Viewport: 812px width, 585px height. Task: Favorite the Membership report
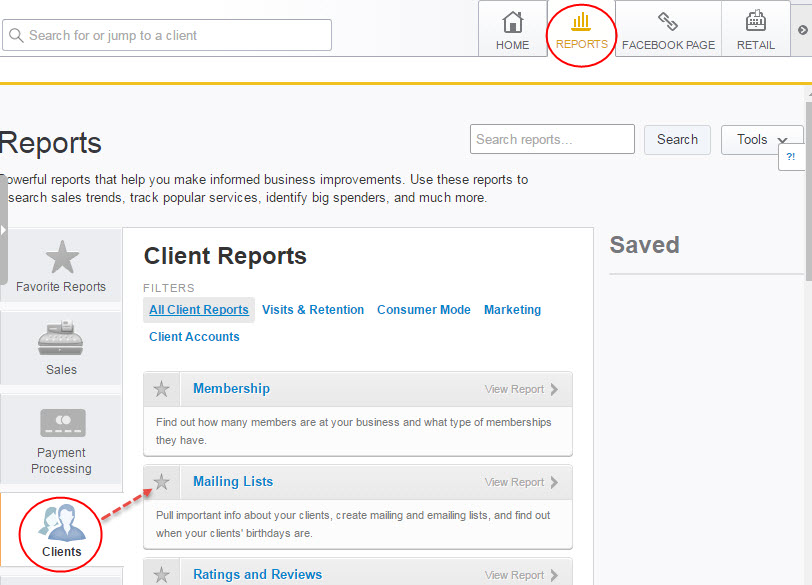(162, 388)
